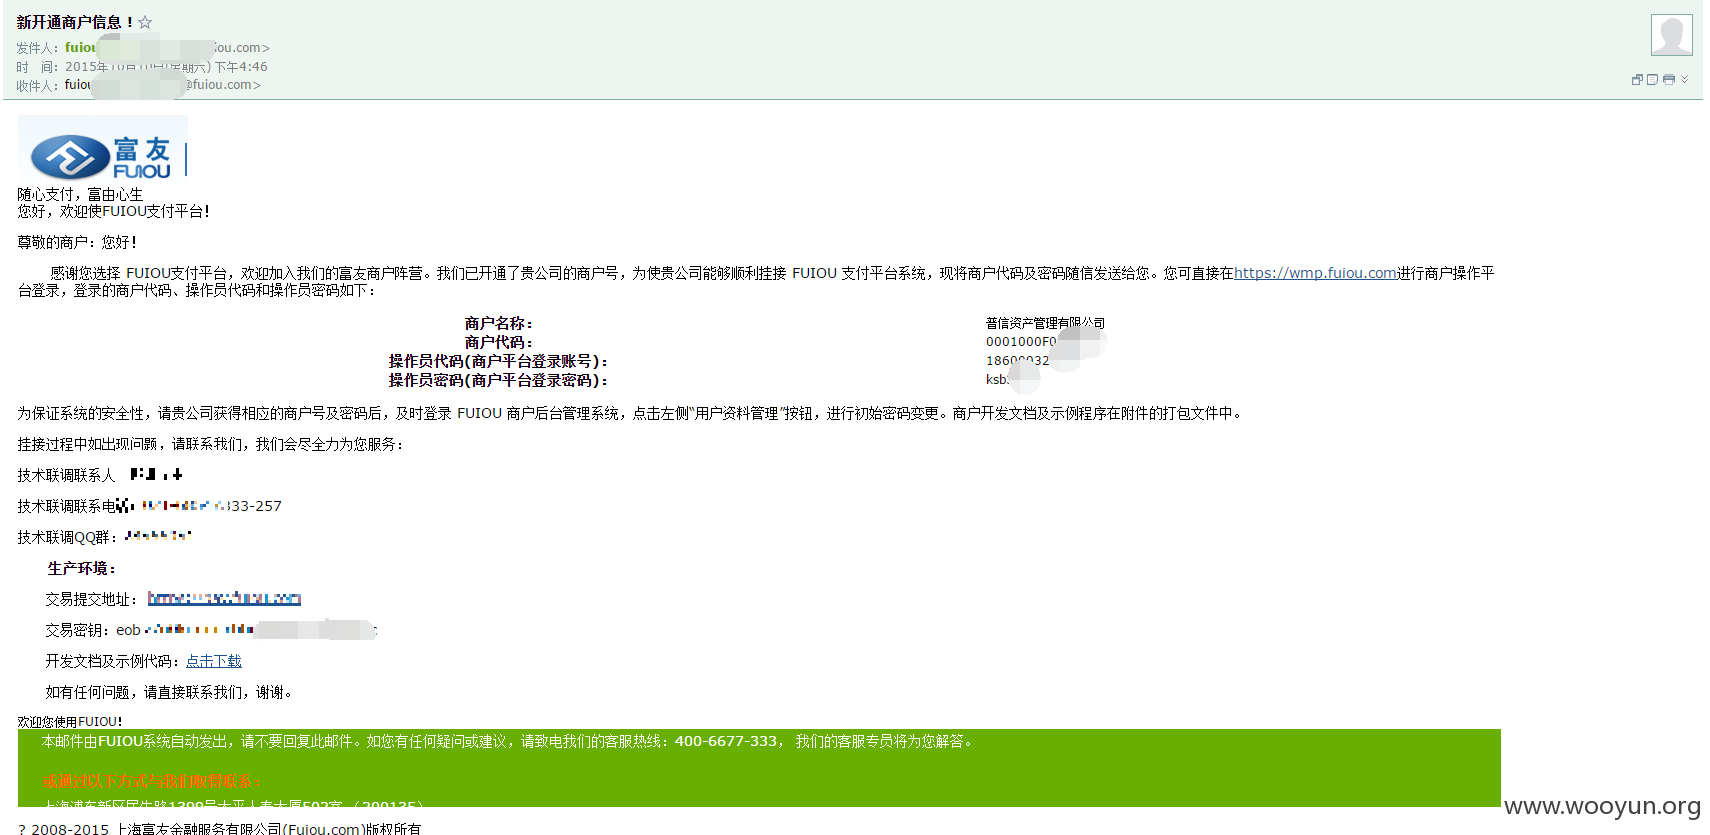The height and width of the screenshot is (835, 1710).
Task: Click the 操作员密码(商户平台登录密码)： label
Action: click(x=499, y=380)
